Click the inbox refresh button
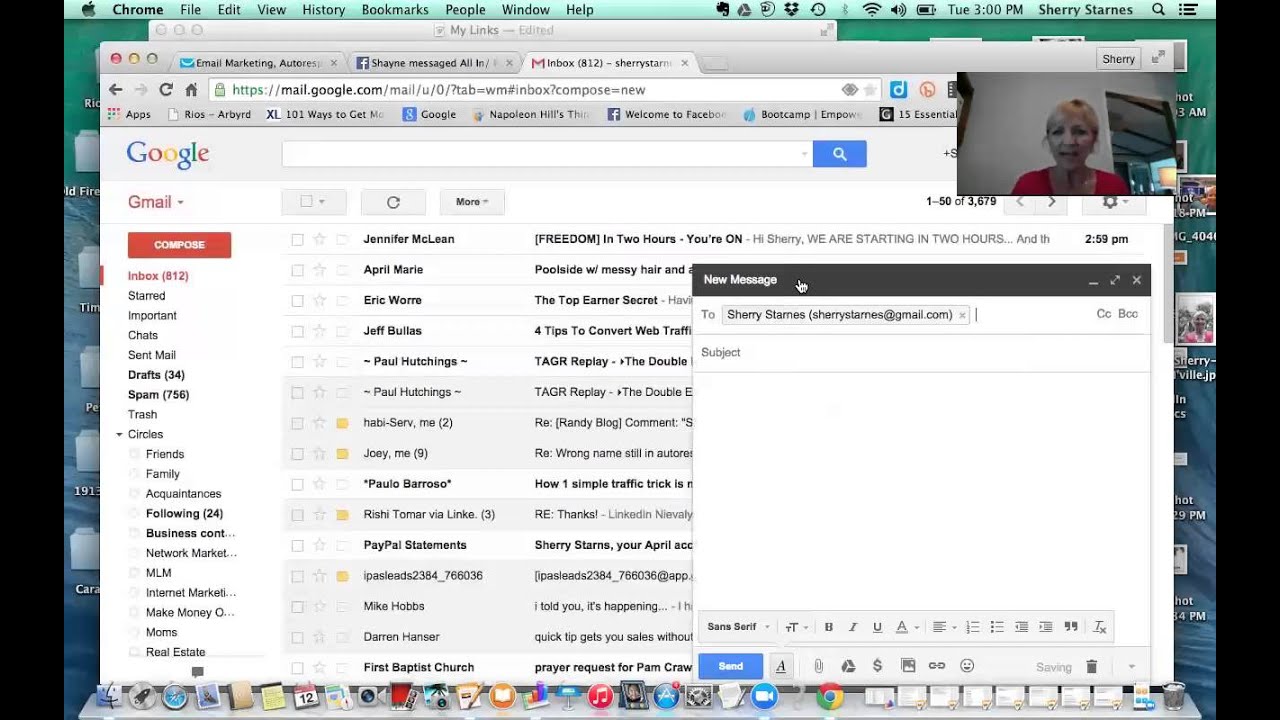 pos(393,202)
